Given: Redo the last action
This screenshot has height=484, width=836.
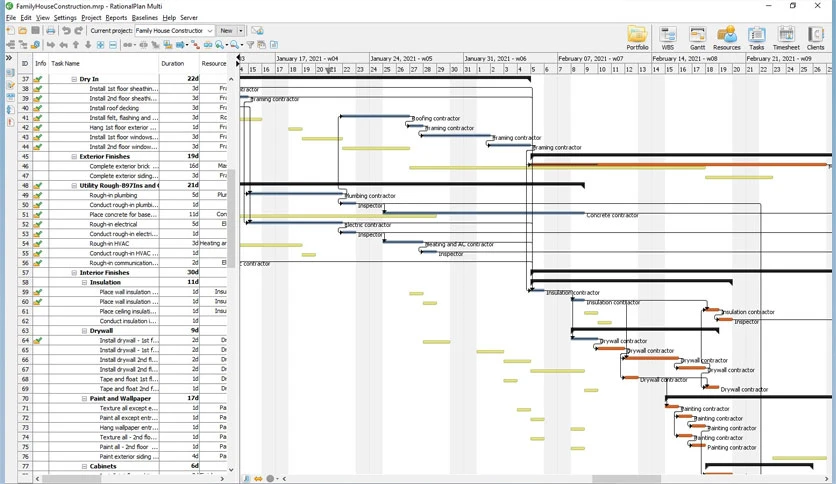Looking at the screenshot, I should pos(79,31).
